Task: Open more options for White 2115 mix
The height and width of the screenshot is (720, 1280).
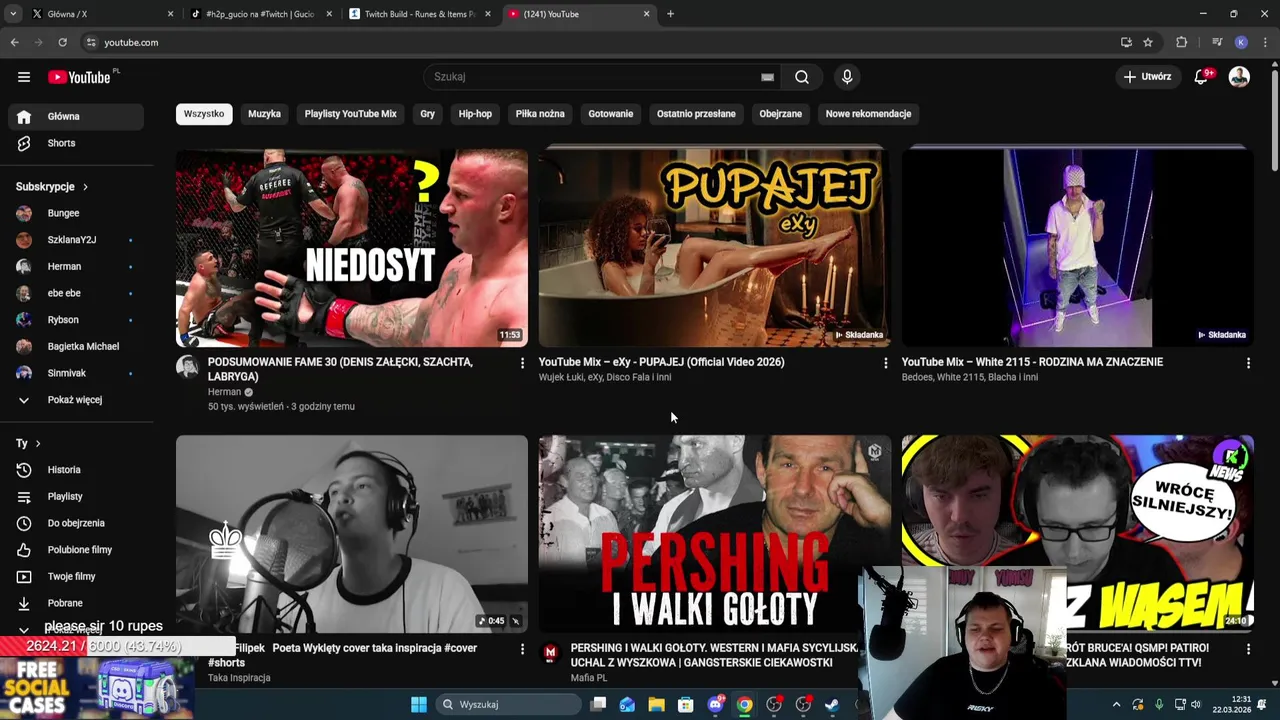Action: click(x=1248, y=363)
